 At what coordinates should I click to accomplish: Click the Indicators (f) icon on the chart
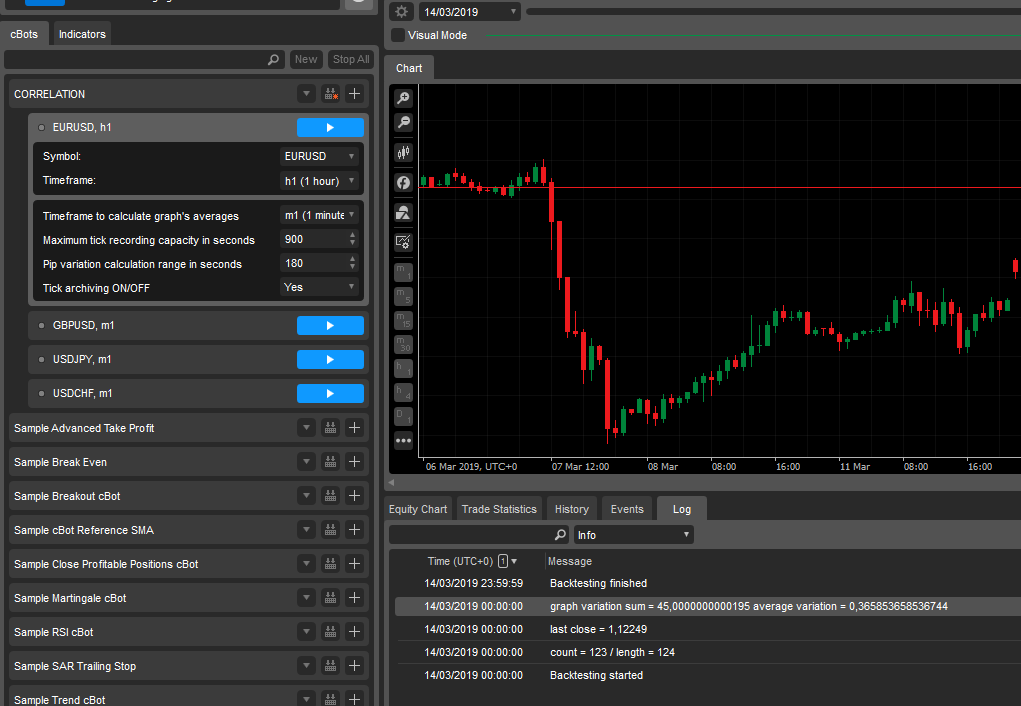[x=403, y=182]
